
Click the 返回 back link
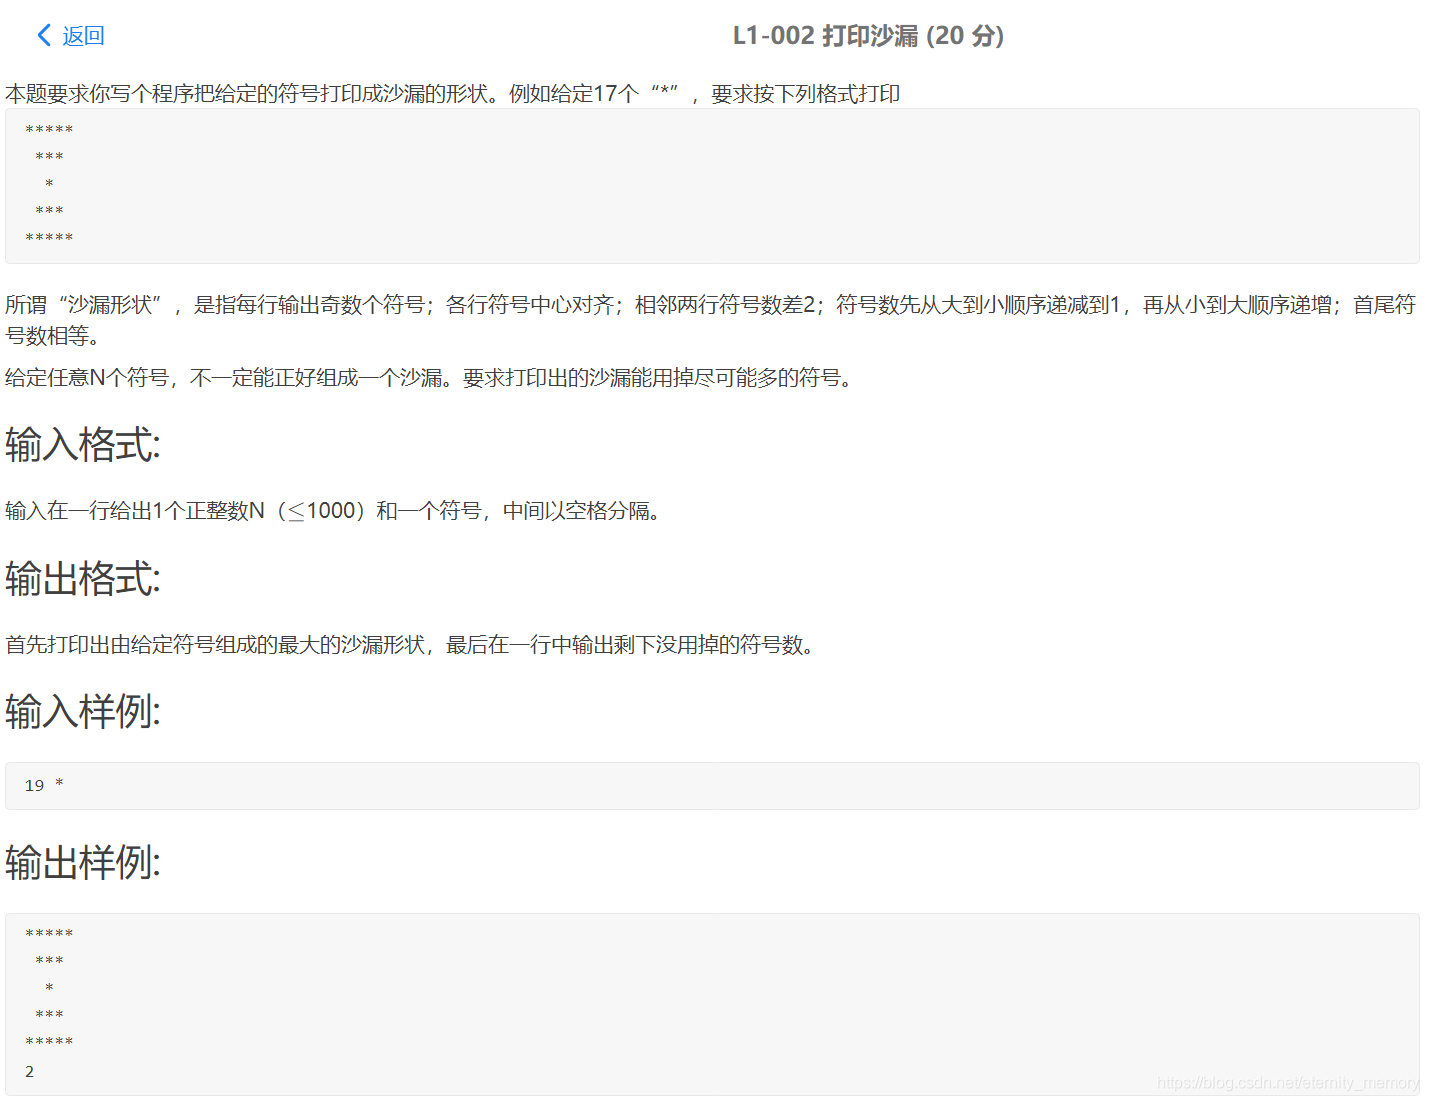pos(83,36)
